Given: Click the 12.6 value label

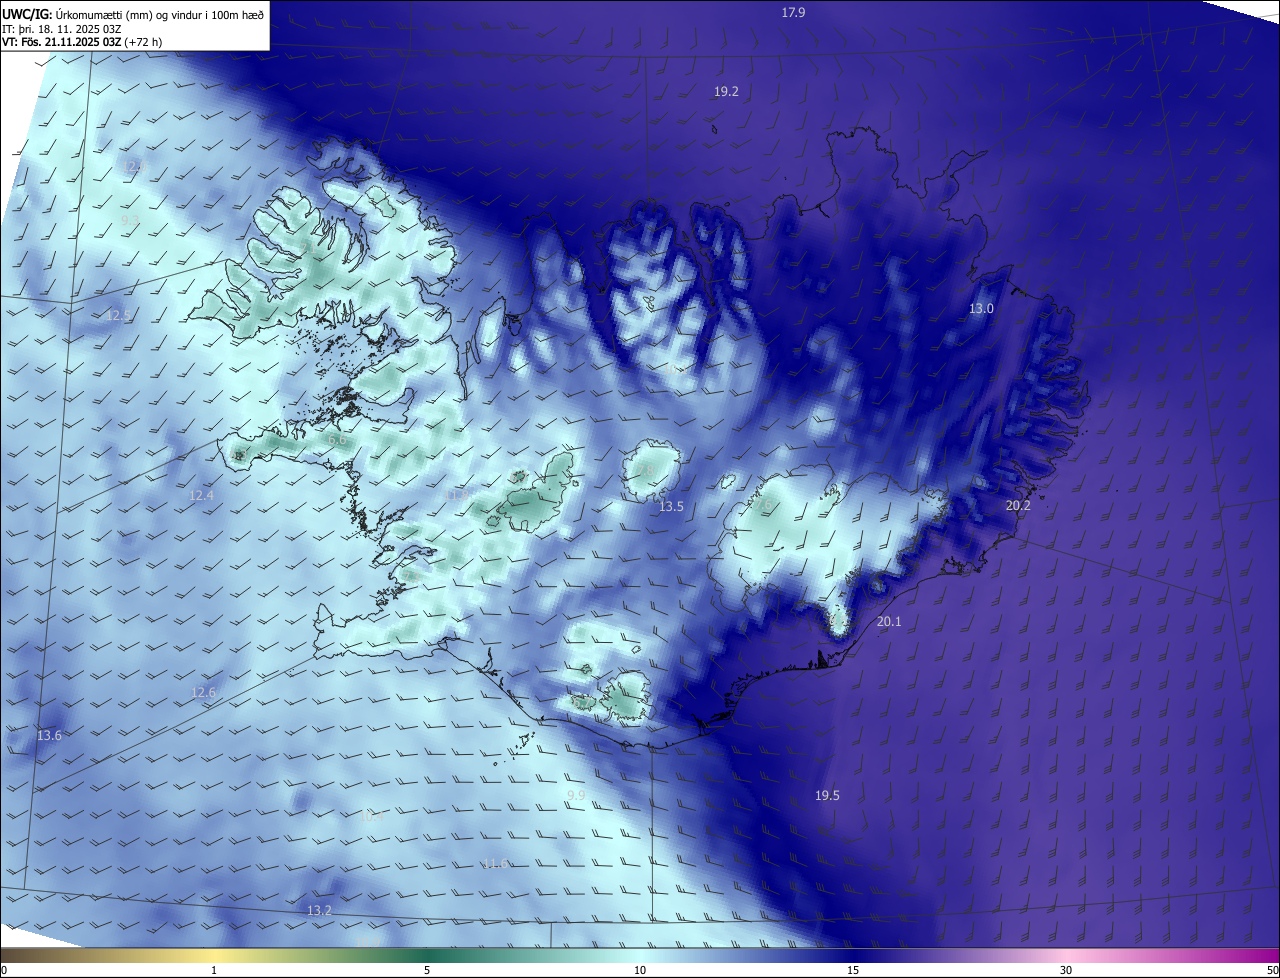Looking at the screenshot, I should click(x=203, y=693).
